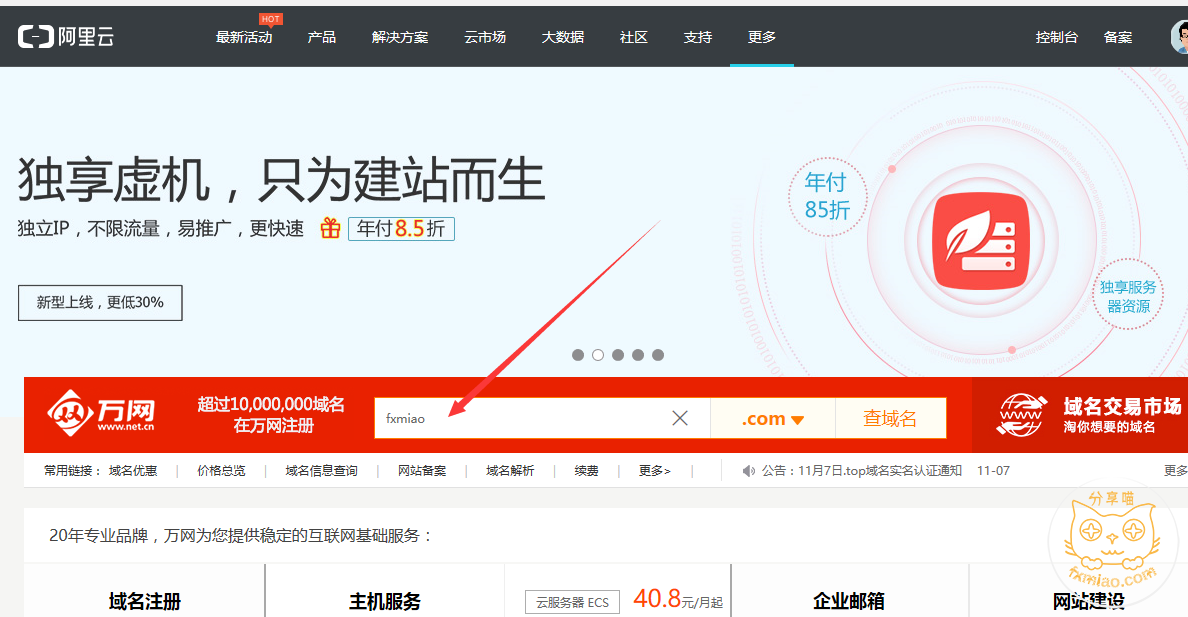
Task: Open the 企业邮箱 service tab
Action: point(849,601)
